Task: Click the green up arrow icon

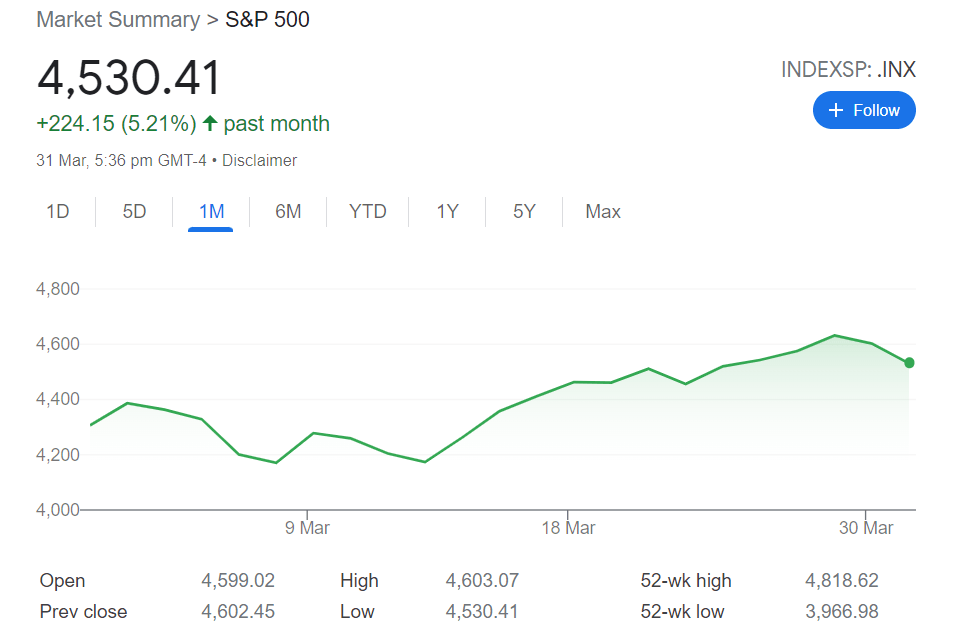Action: pyautogui.click(x=210, y=124)
